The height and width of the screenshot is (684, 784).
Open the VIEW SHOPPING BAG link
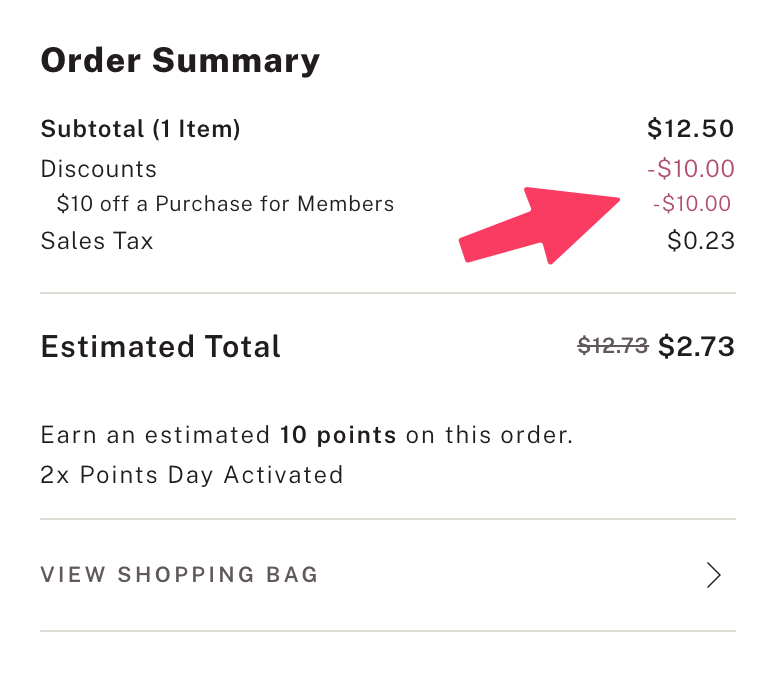(x=179, y=575)
